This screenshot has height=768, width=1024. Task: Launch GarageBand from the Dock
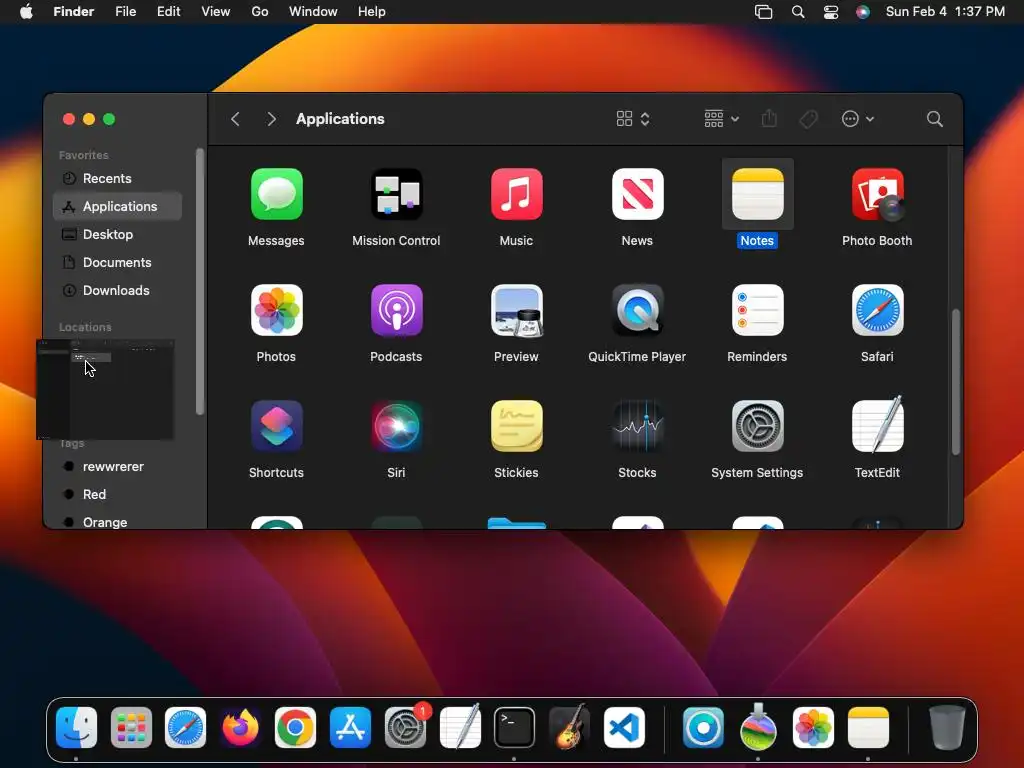(x=569, y=728)
